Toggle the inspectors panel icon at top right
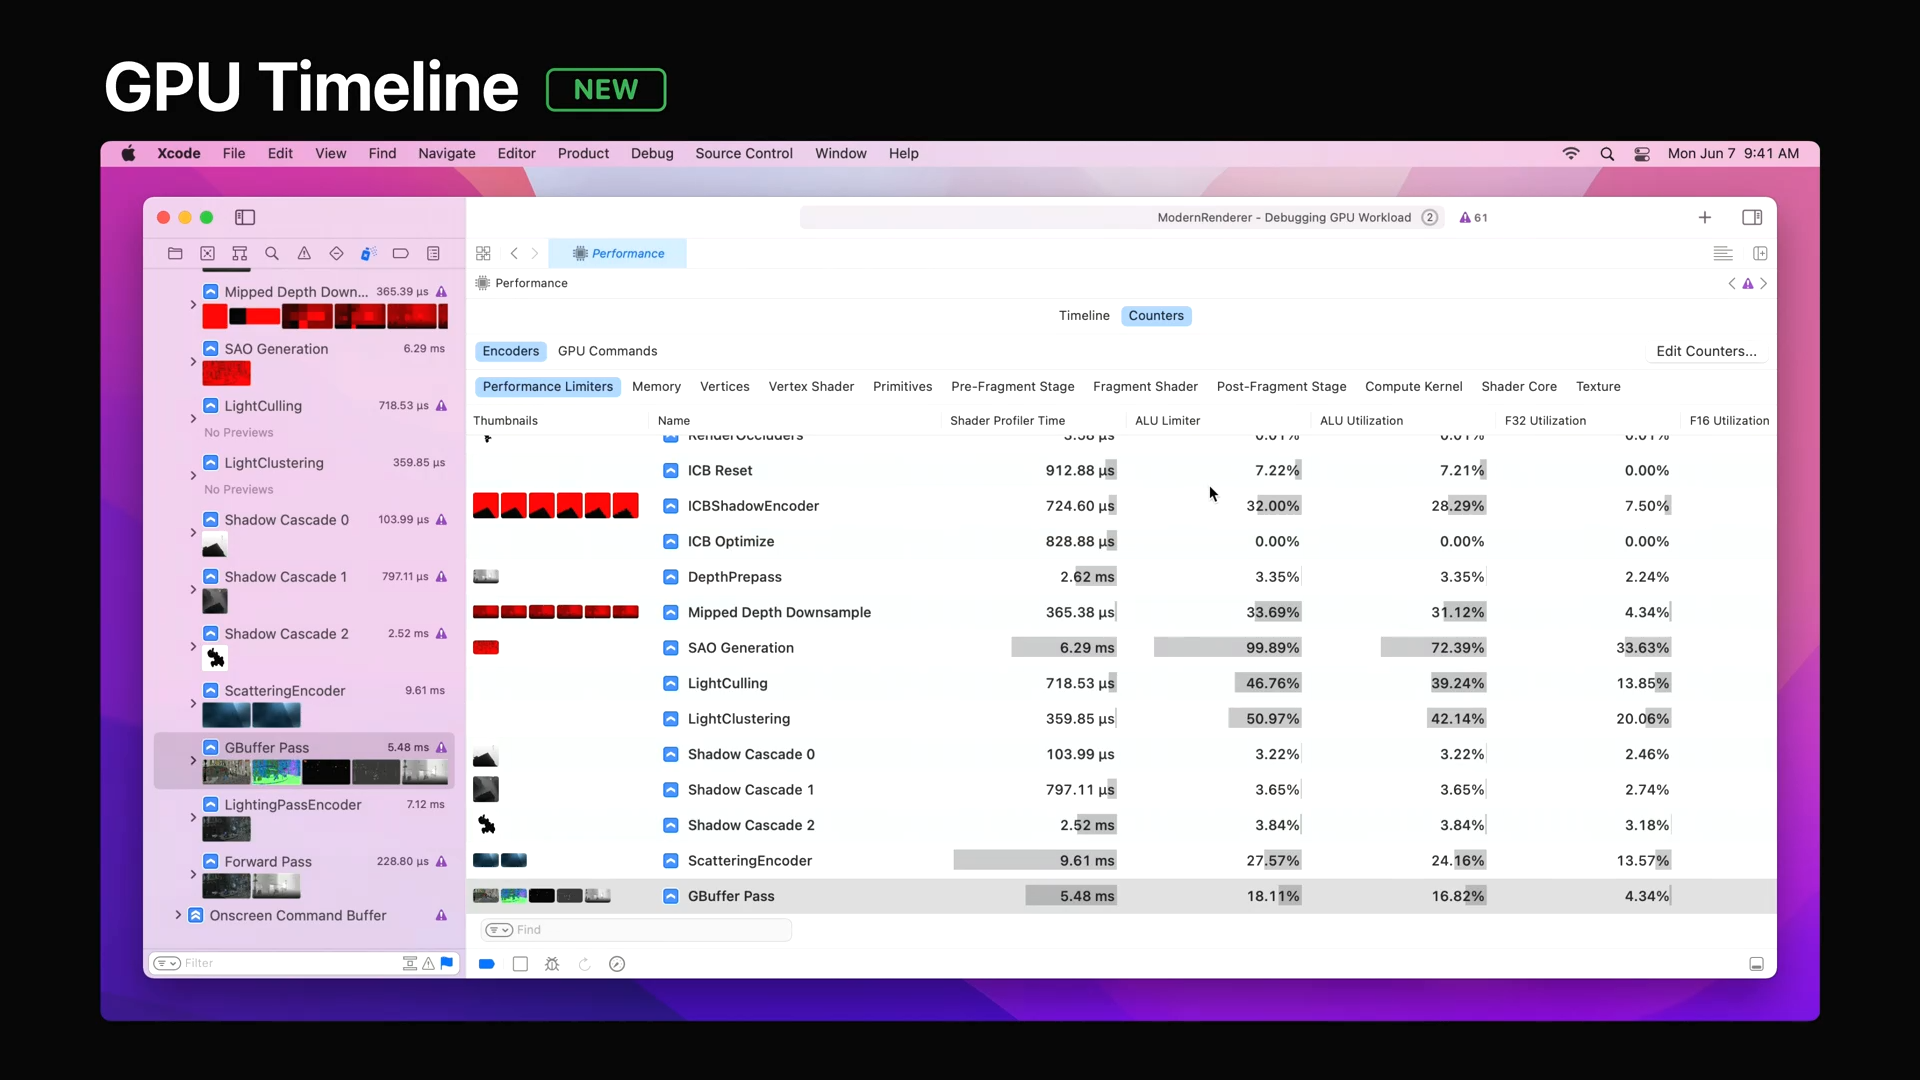This screenshot has width=1920, height=1080. tap(1752, 217)
